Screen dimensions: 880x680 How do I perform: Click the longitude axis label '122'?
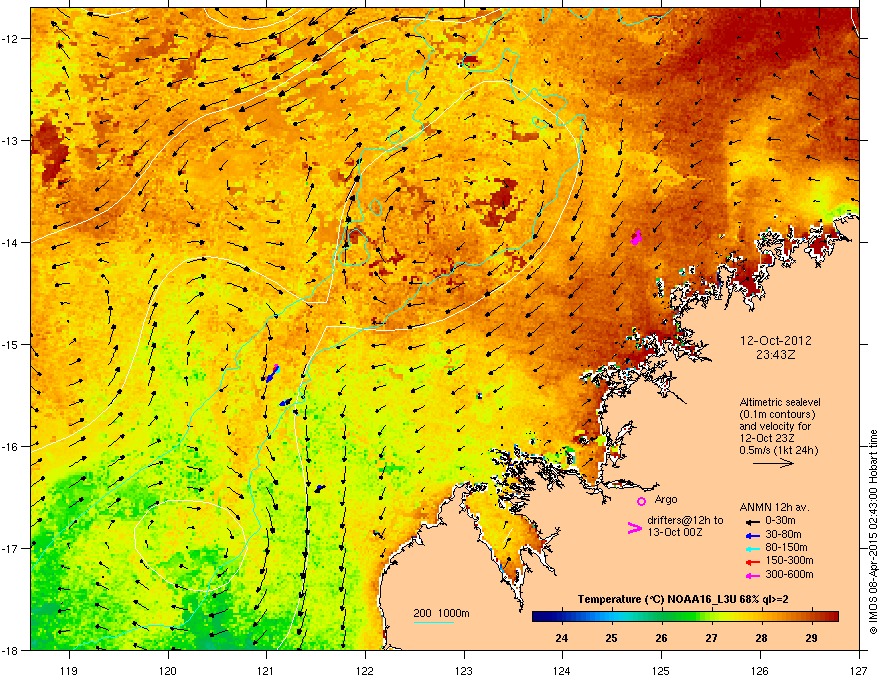pos(365,670)
